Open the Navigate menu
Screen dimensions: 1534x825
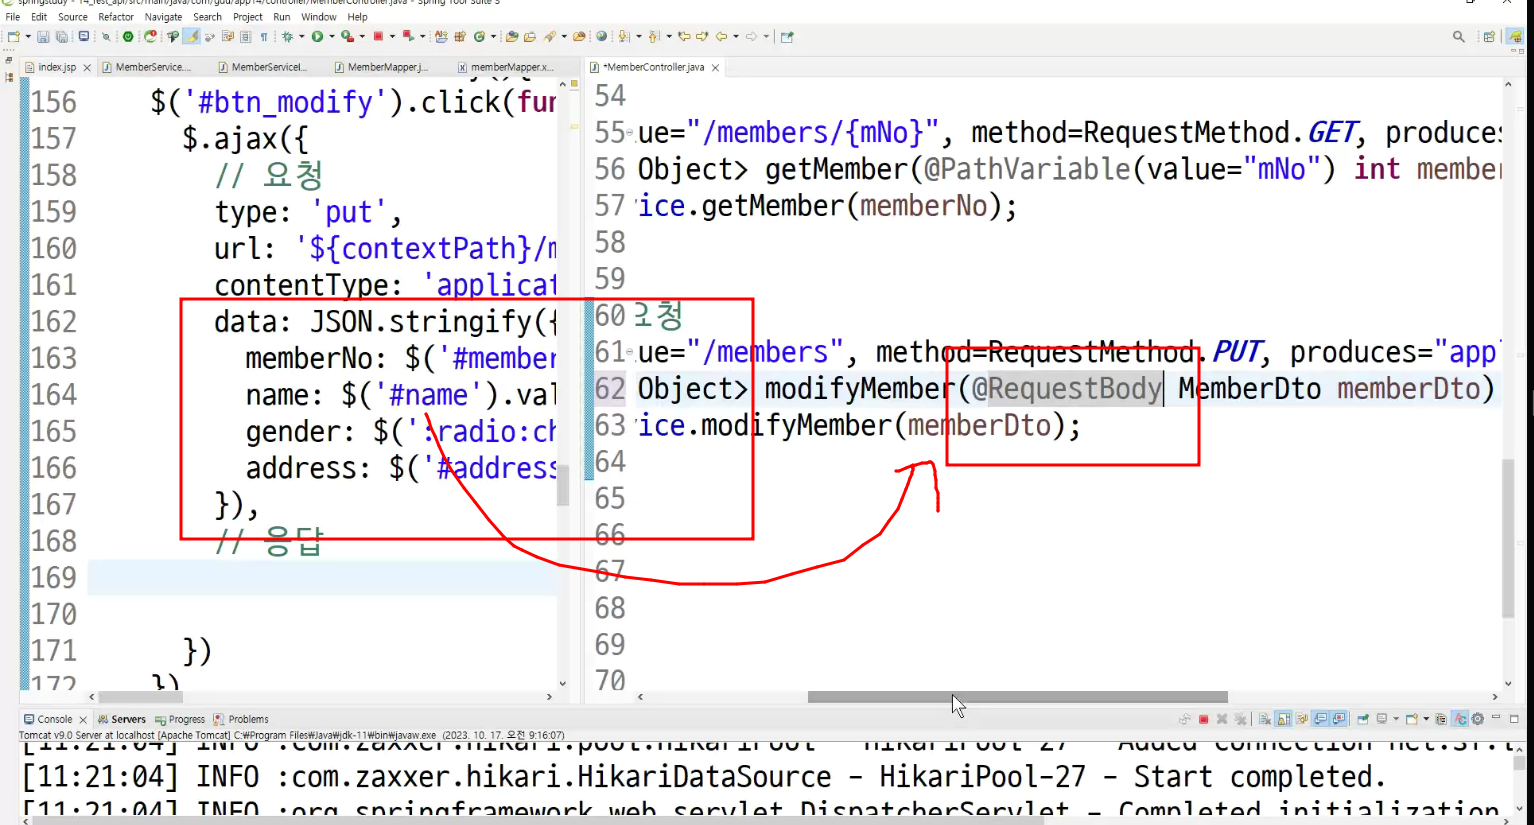pyautogui.click(x=163, y=17)
